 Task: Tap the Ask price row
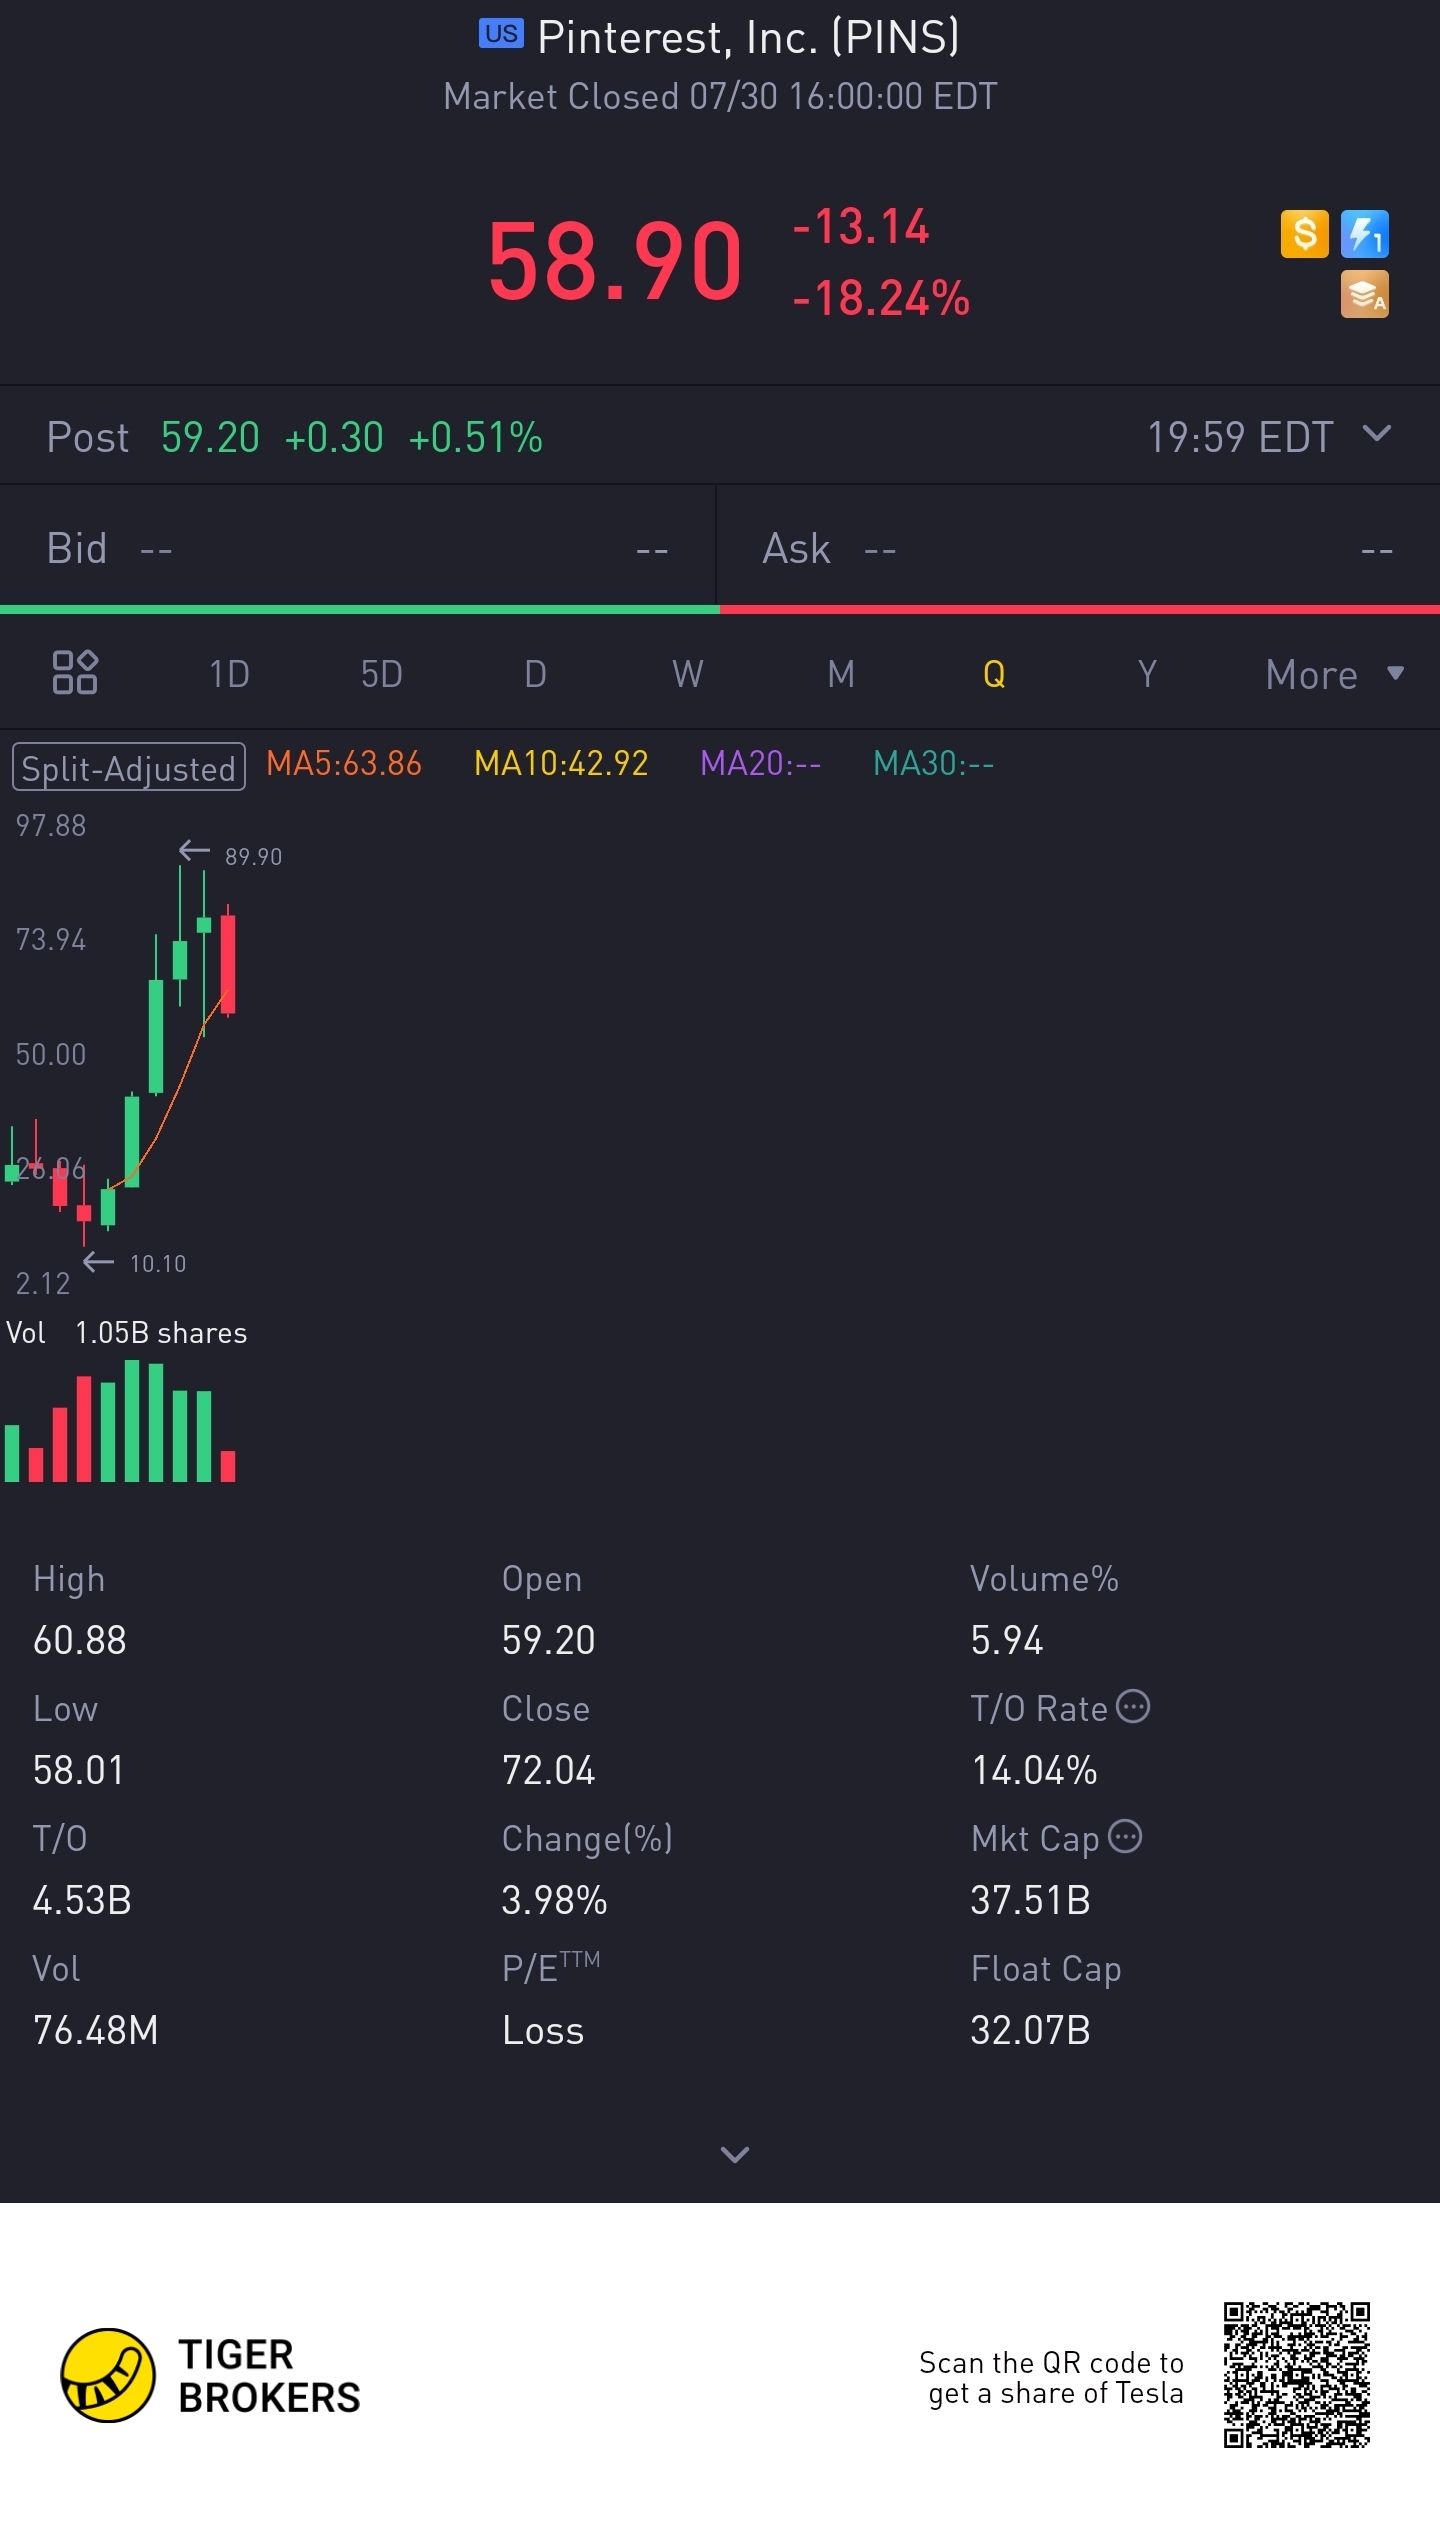tap(1079, 548)
